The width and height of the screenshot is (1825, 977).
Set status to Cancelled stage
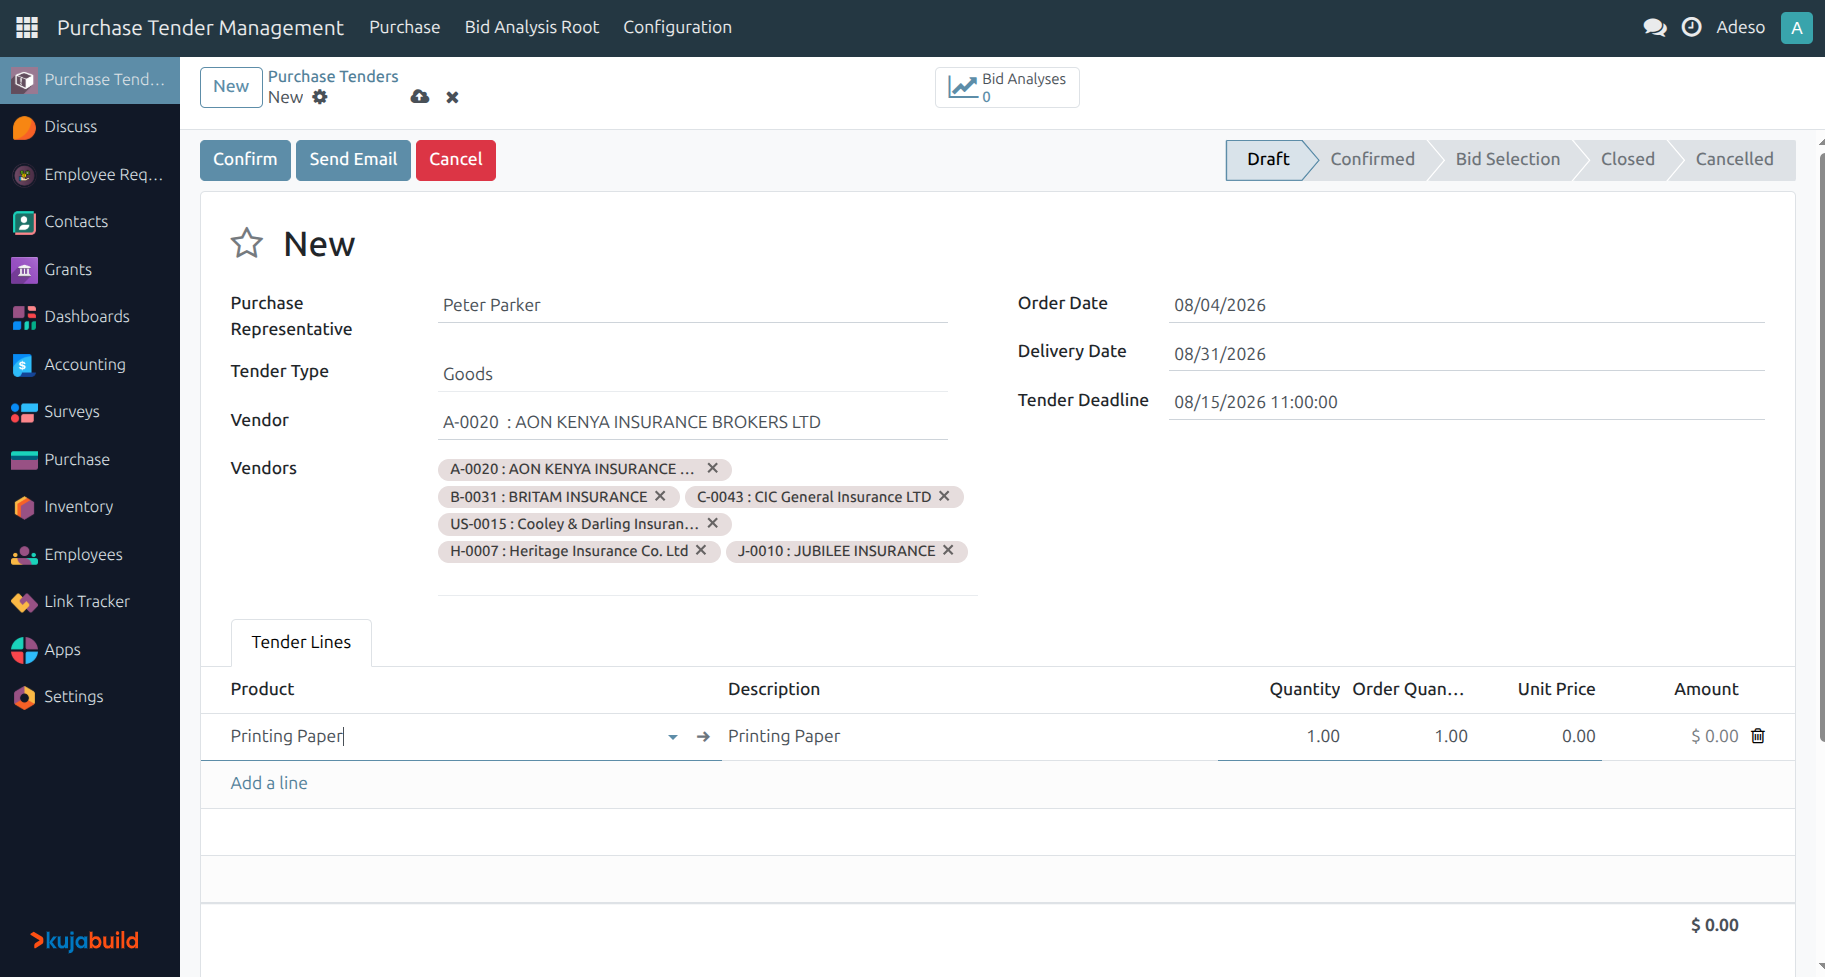click(x=1735, y=159)
